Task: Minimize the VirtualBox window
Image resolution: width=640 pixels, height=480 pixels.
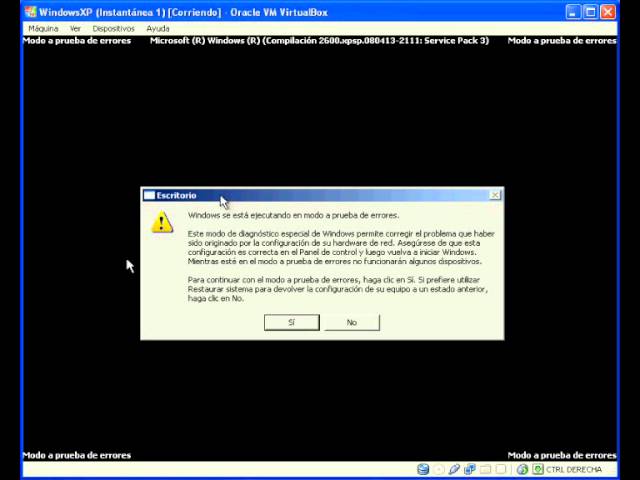Action: pos(573,12)
